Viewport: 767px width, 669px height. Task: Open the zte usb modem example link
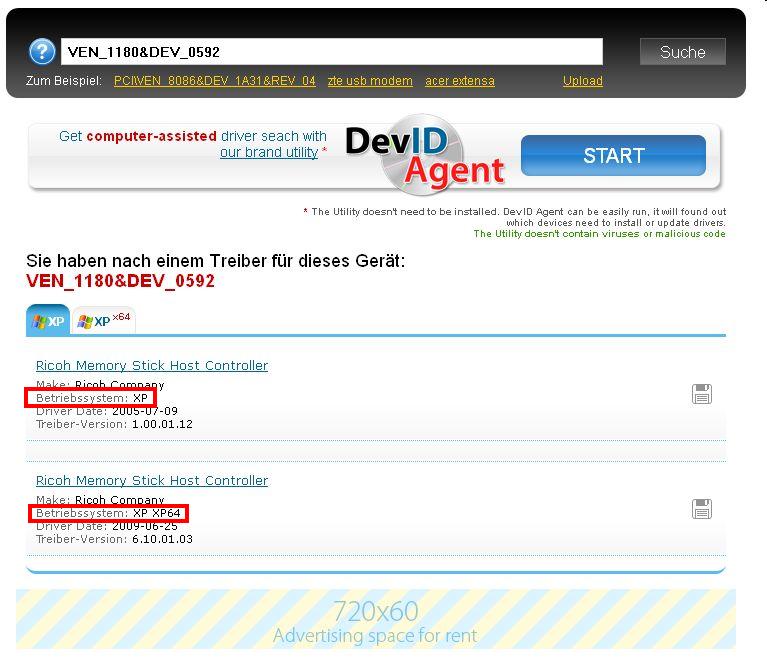click(370, 81)
